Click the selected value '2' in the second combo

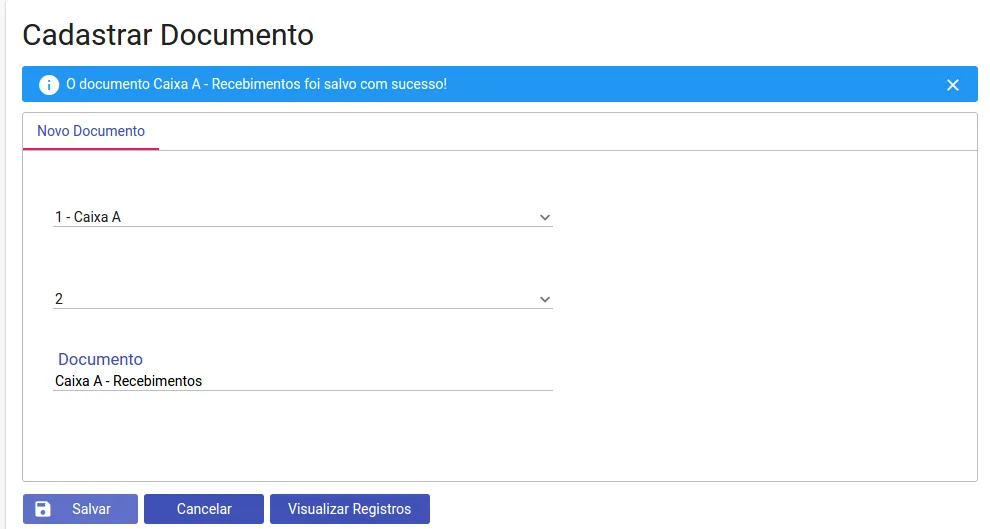tap(59, 299)
